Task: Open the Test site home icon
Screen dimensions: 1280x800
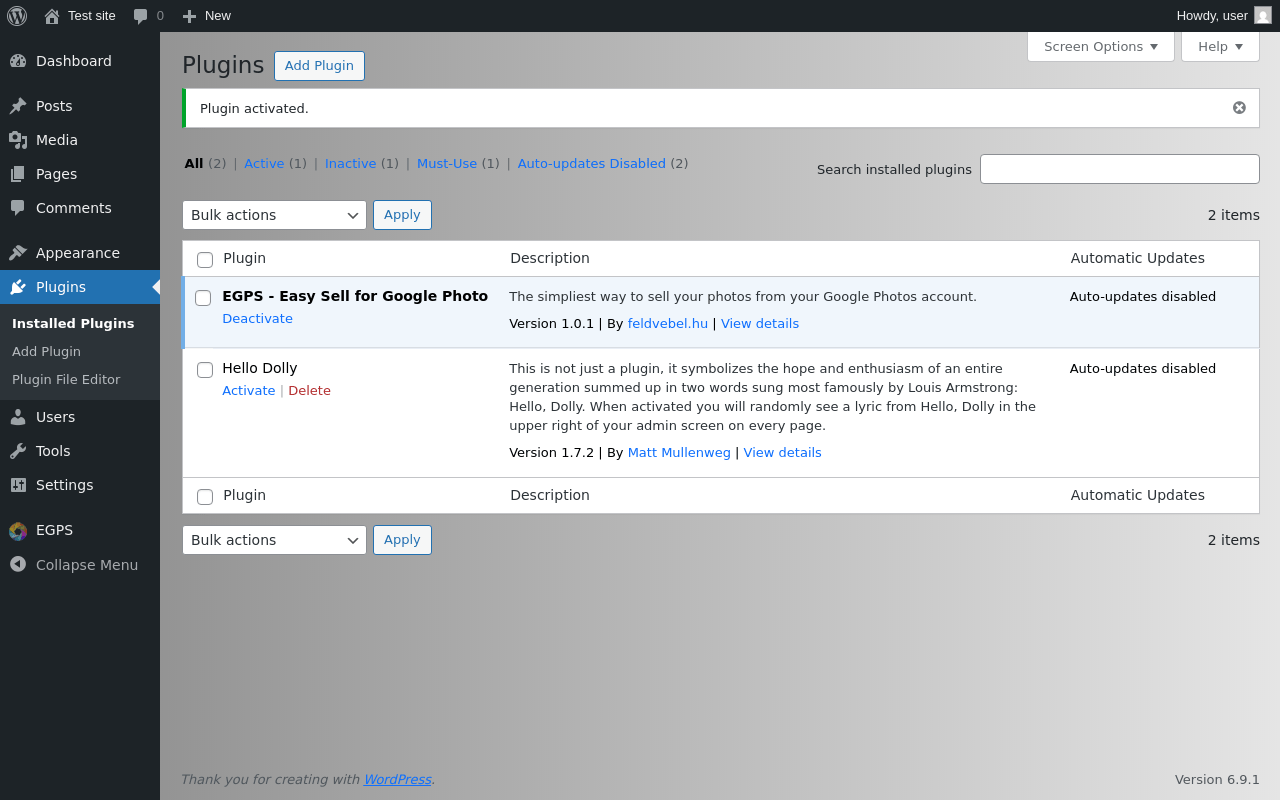Action: pos(52,16)
